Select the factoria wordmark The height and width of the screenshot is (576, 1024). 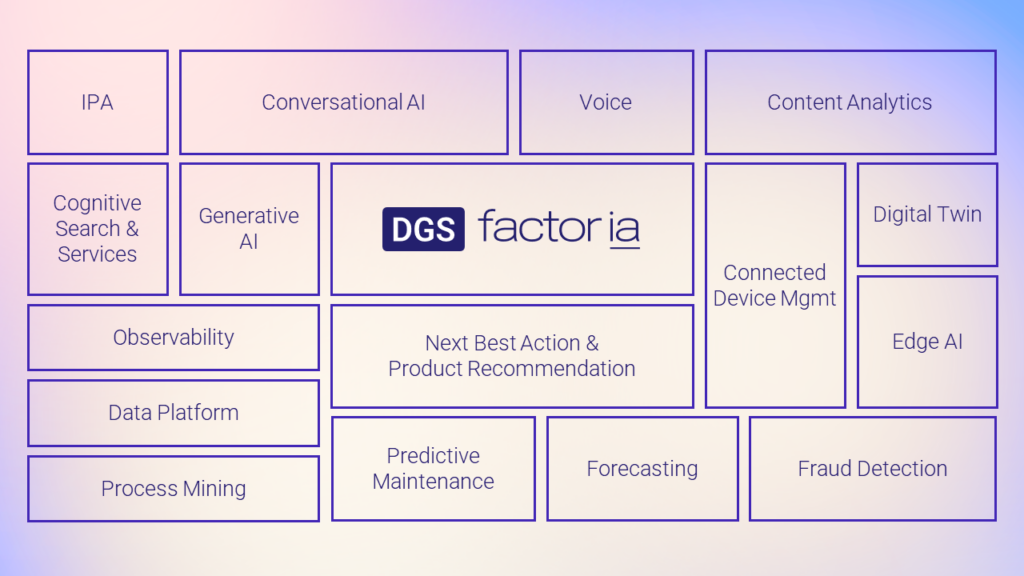pos(558,228)
